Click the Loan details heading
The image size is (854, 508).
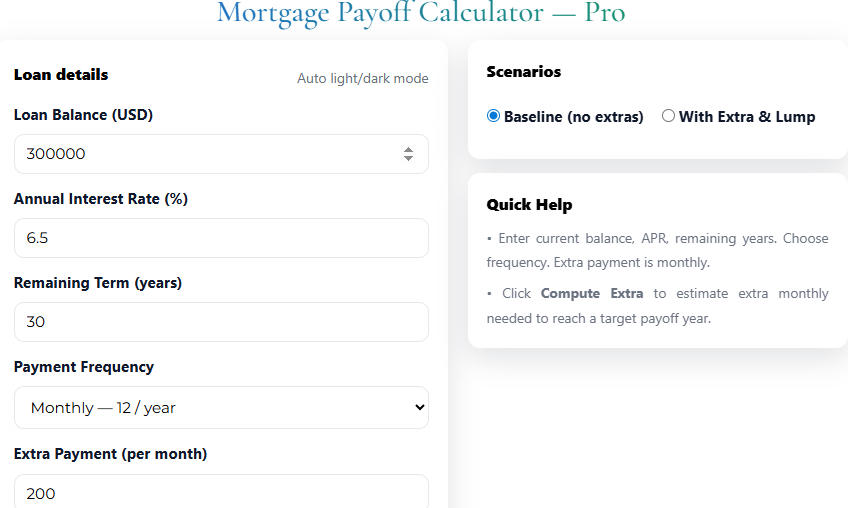[61, 75]
